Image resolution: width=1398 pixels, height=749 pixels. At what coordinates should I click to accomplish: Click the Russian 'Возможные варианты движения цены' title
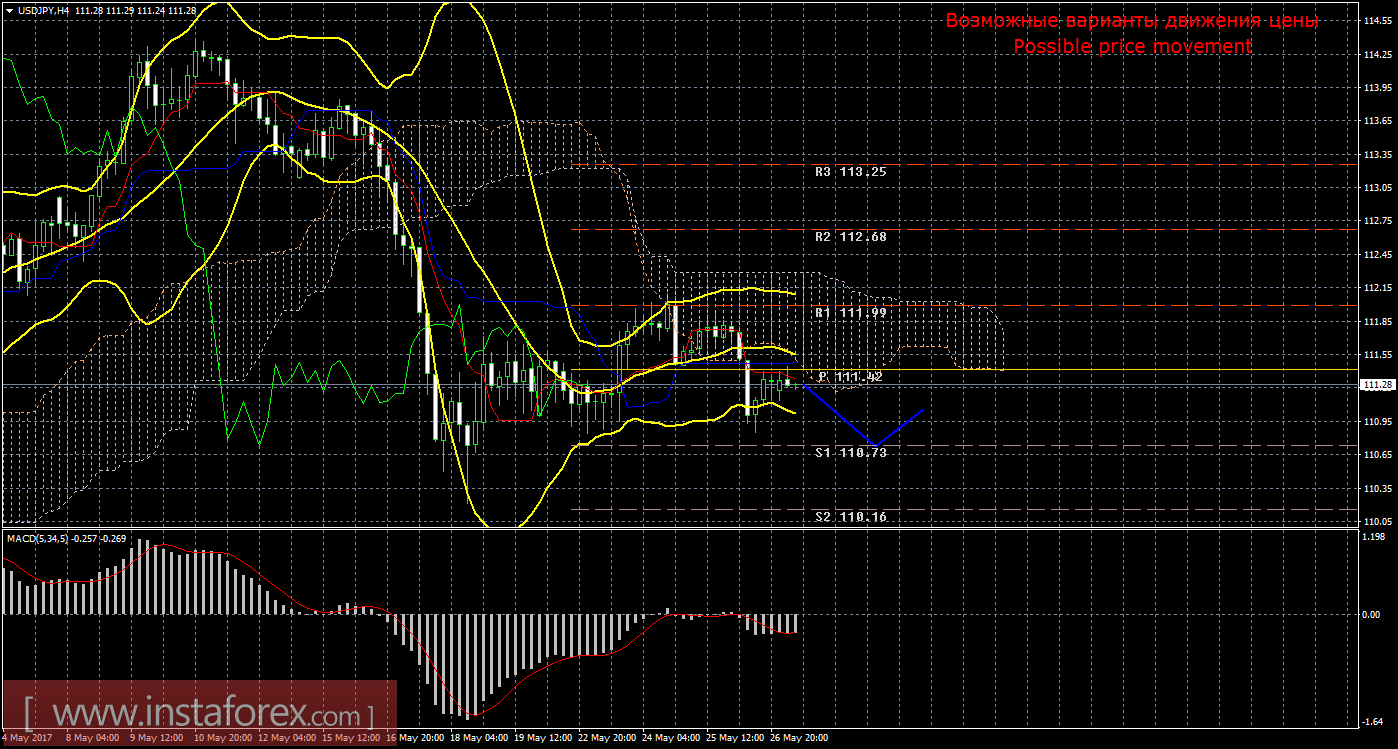coord(1131,21)
